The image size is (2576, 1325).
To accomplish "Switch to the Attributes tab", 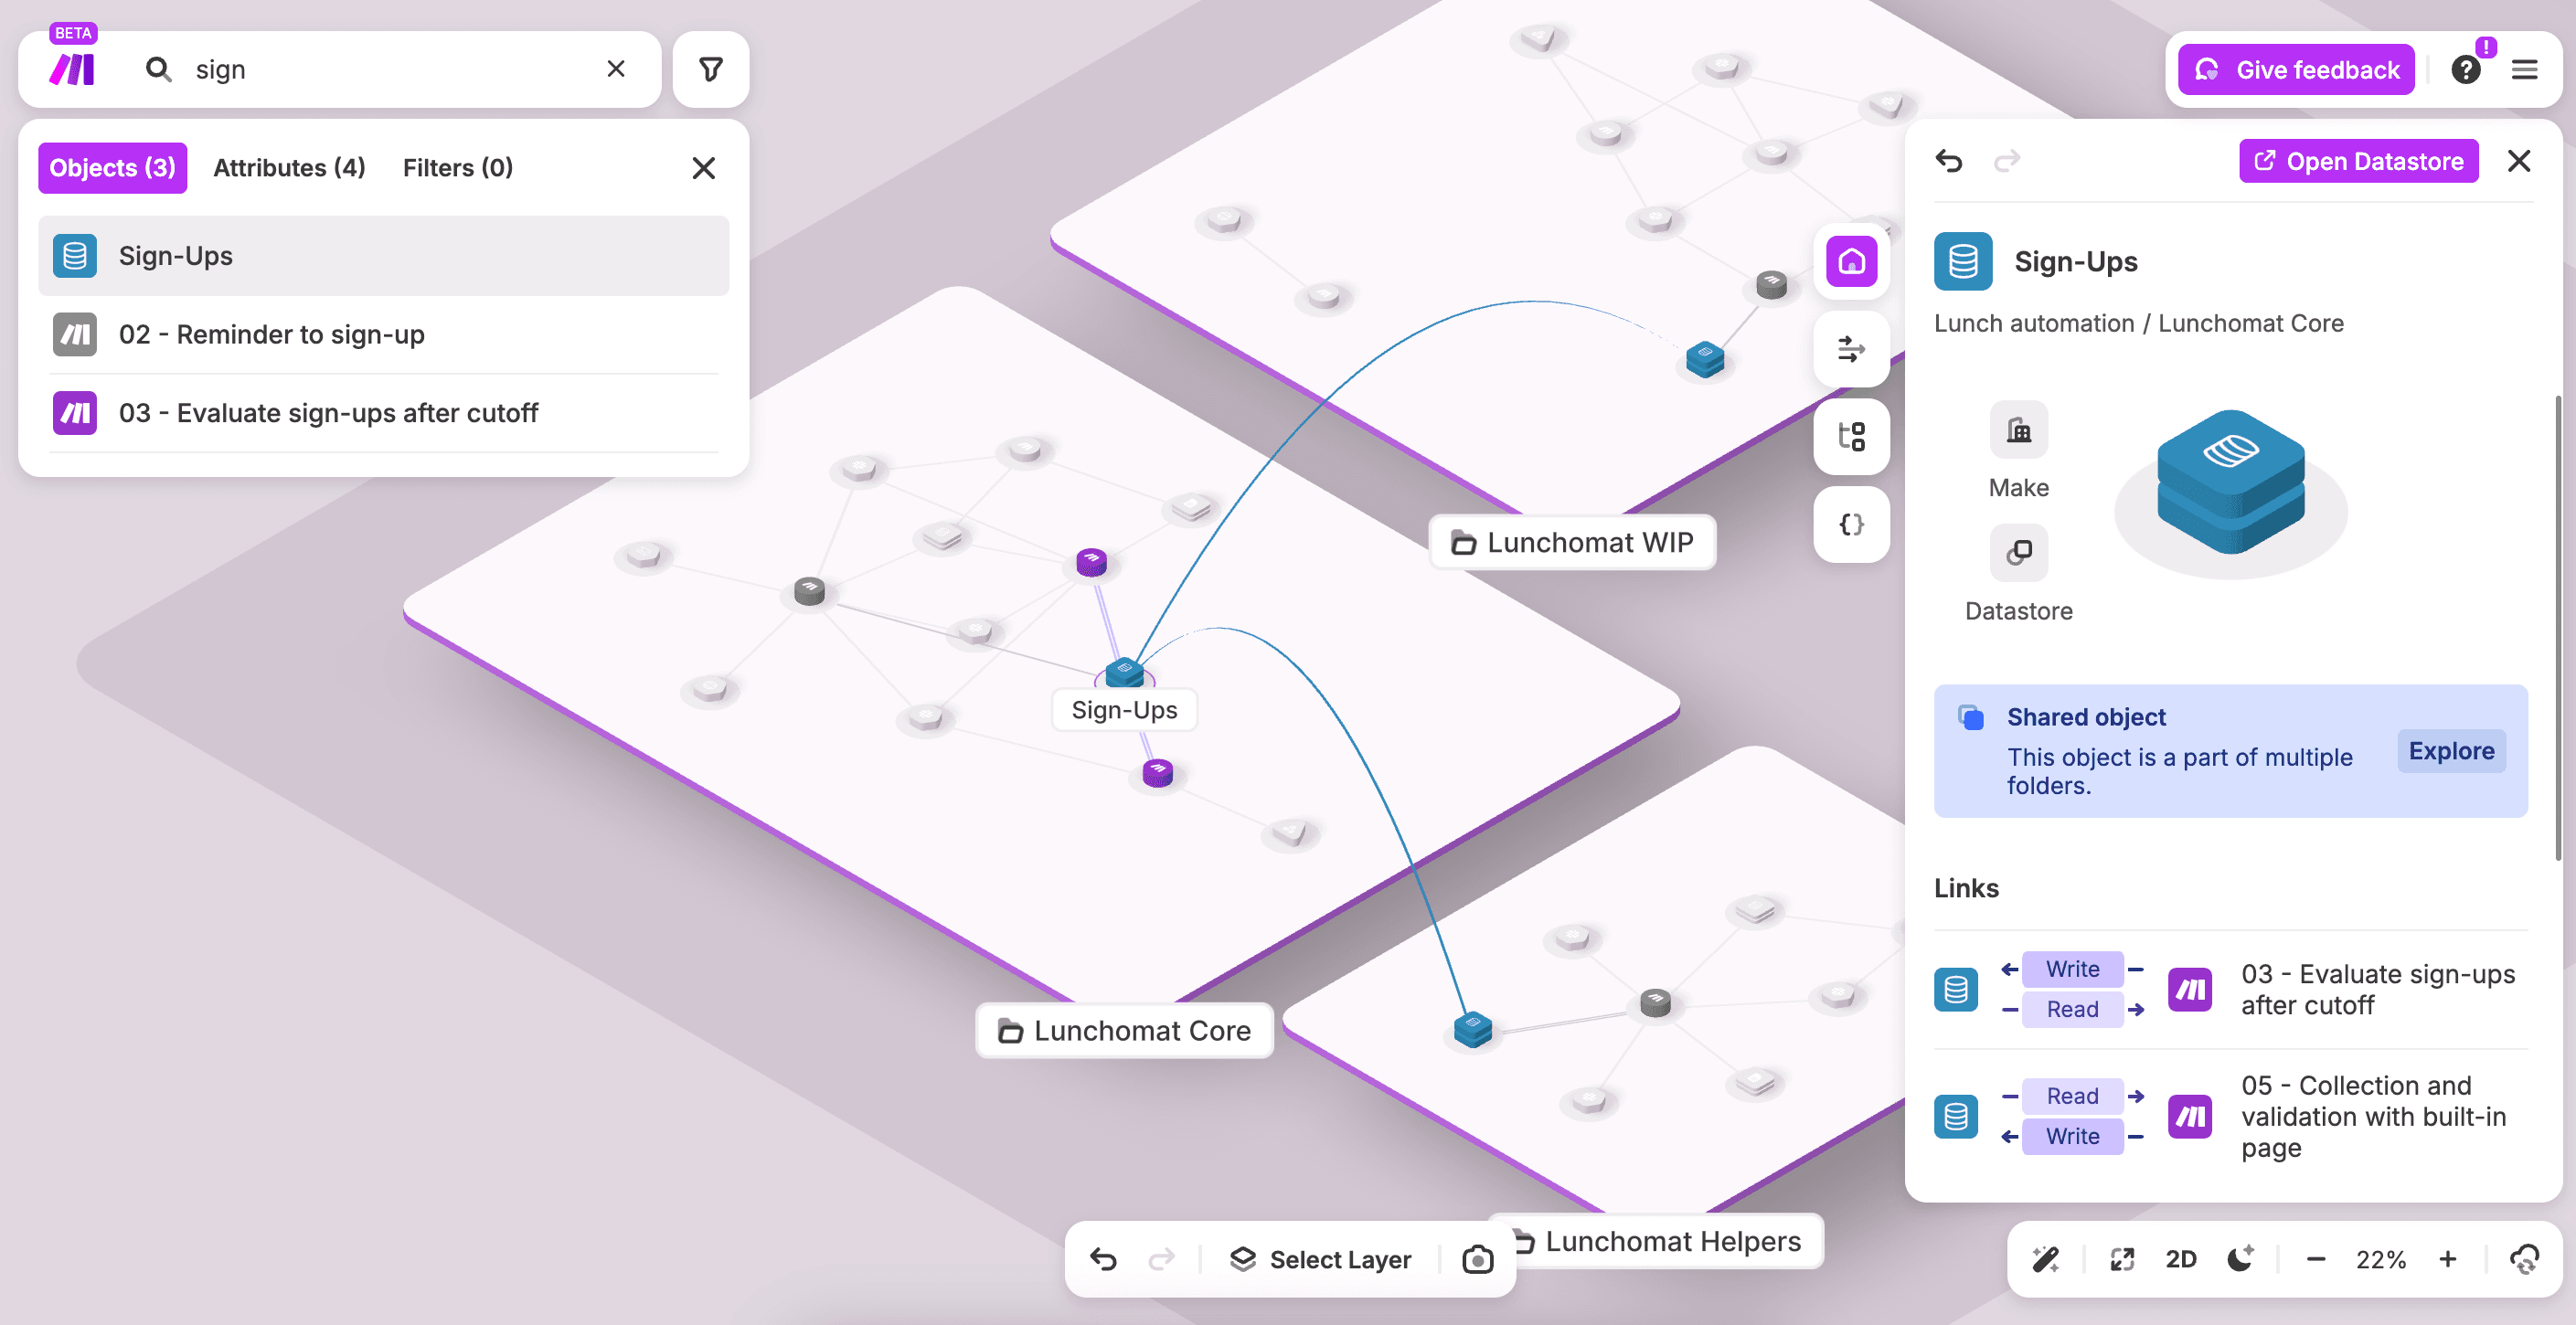I will click(x=288, y=167).
